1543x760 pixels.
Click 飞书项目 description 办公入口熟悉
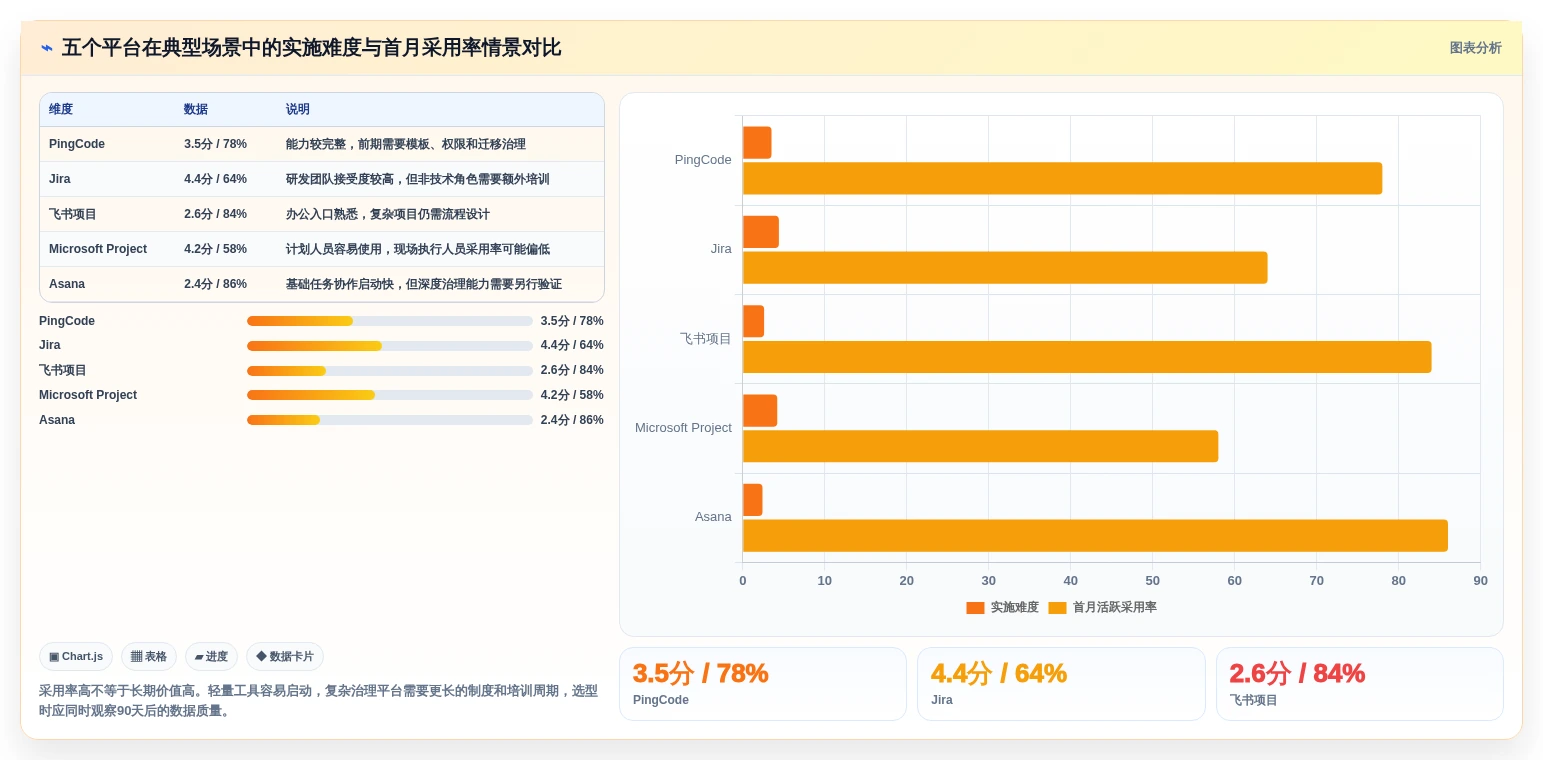click(x=388, y=214)
